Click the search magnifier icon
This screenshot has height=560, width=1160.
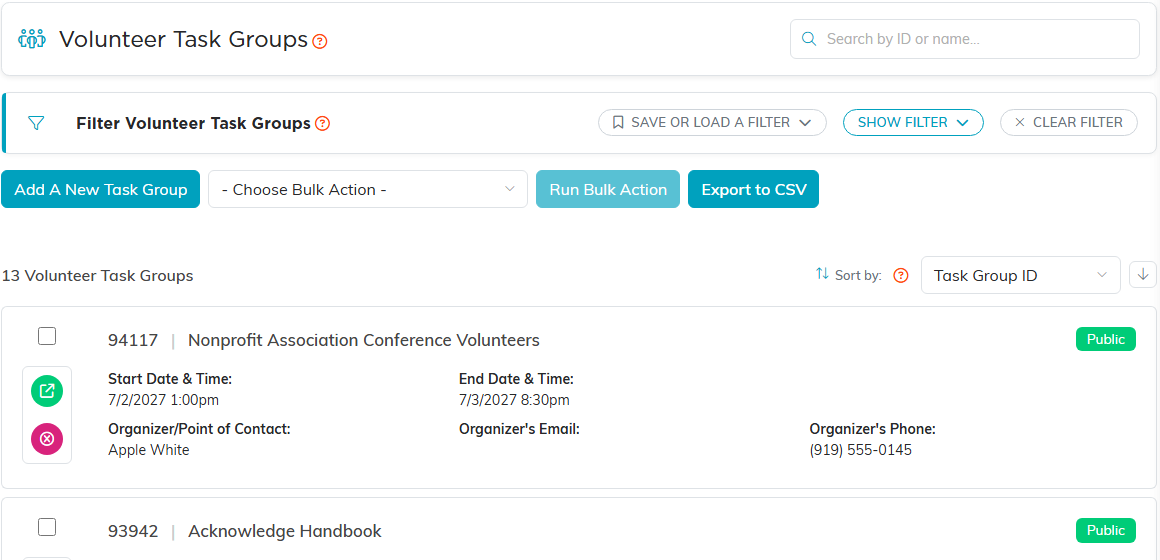click(x=809, y=38)
